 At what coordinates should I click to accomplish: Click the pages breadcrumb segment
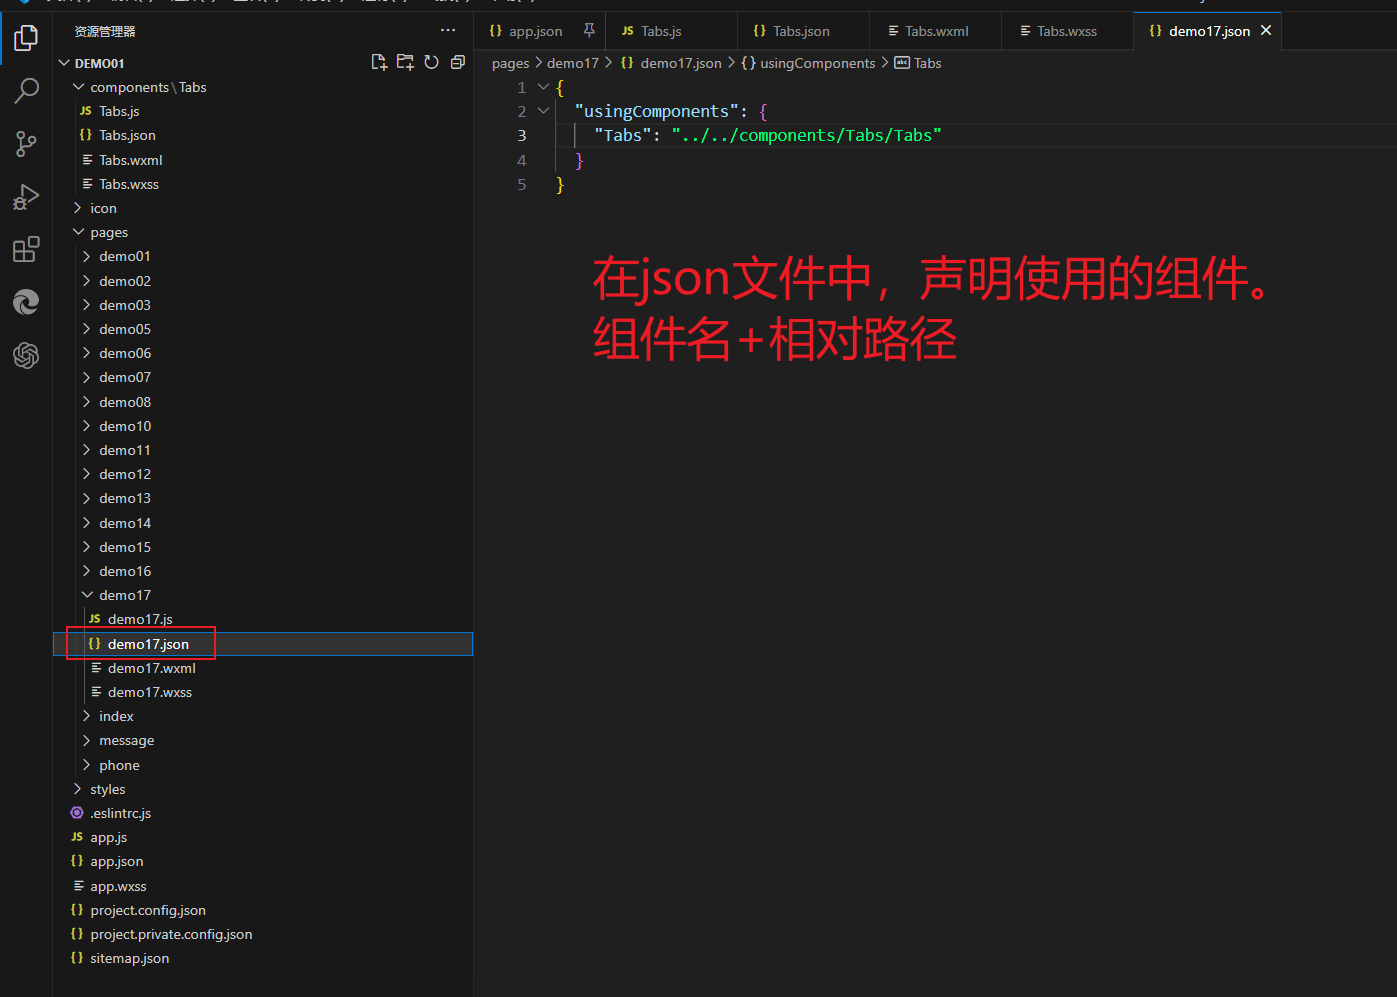click(510, 63)
